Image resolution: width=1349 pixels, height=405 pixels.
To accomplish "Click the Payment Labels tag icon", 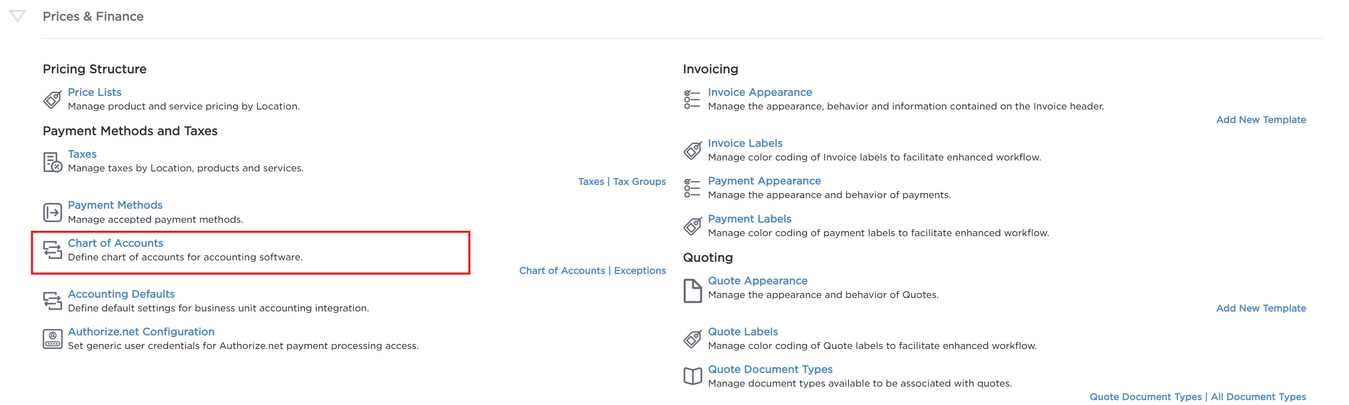I will [692, 226].
